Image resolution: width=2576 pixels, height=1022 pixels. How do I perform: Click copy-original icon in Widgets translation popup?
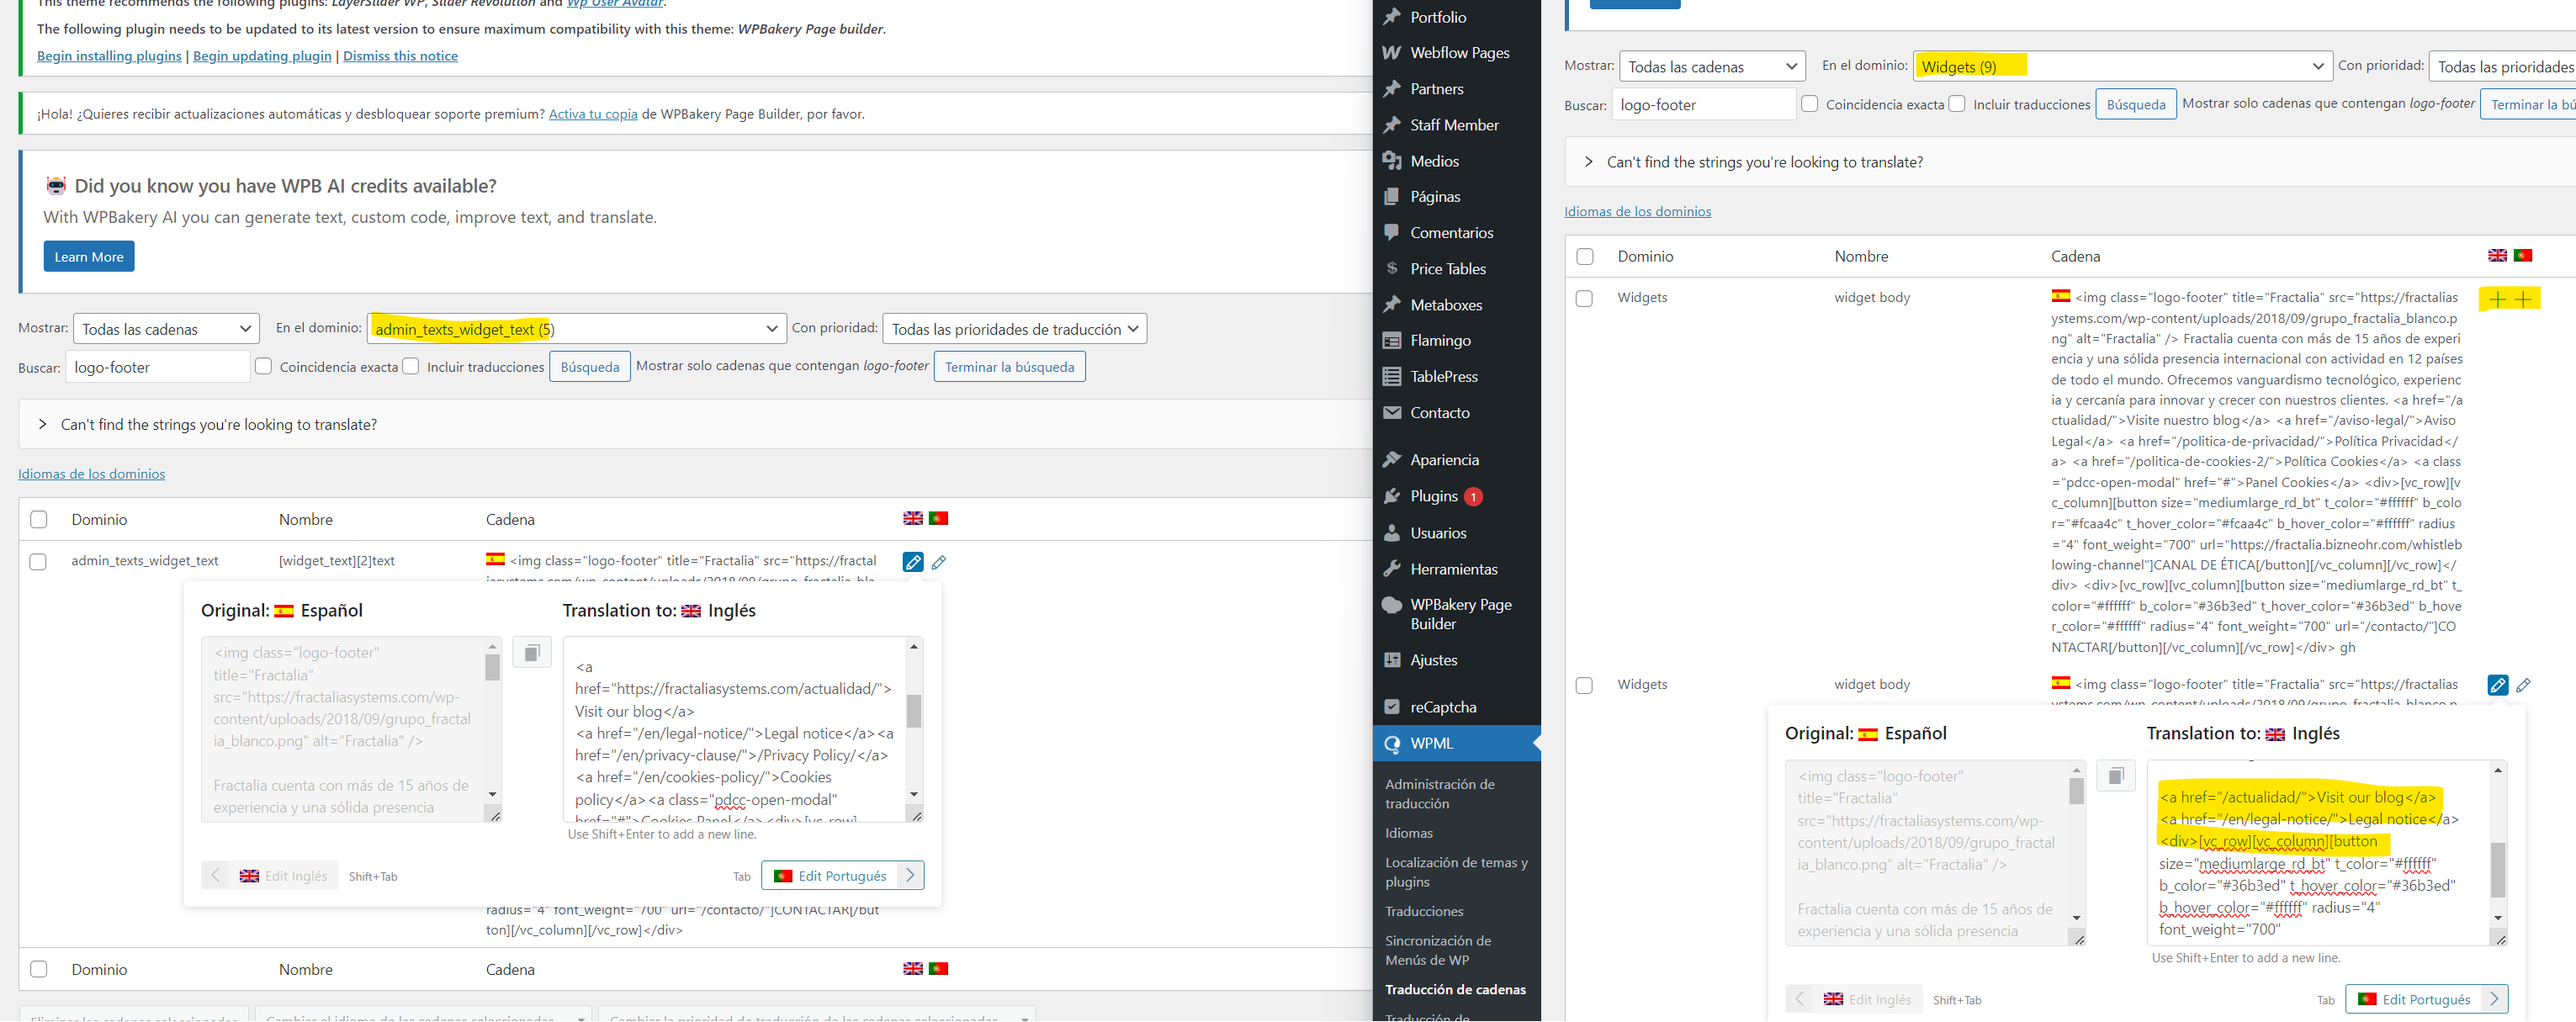2116,776
